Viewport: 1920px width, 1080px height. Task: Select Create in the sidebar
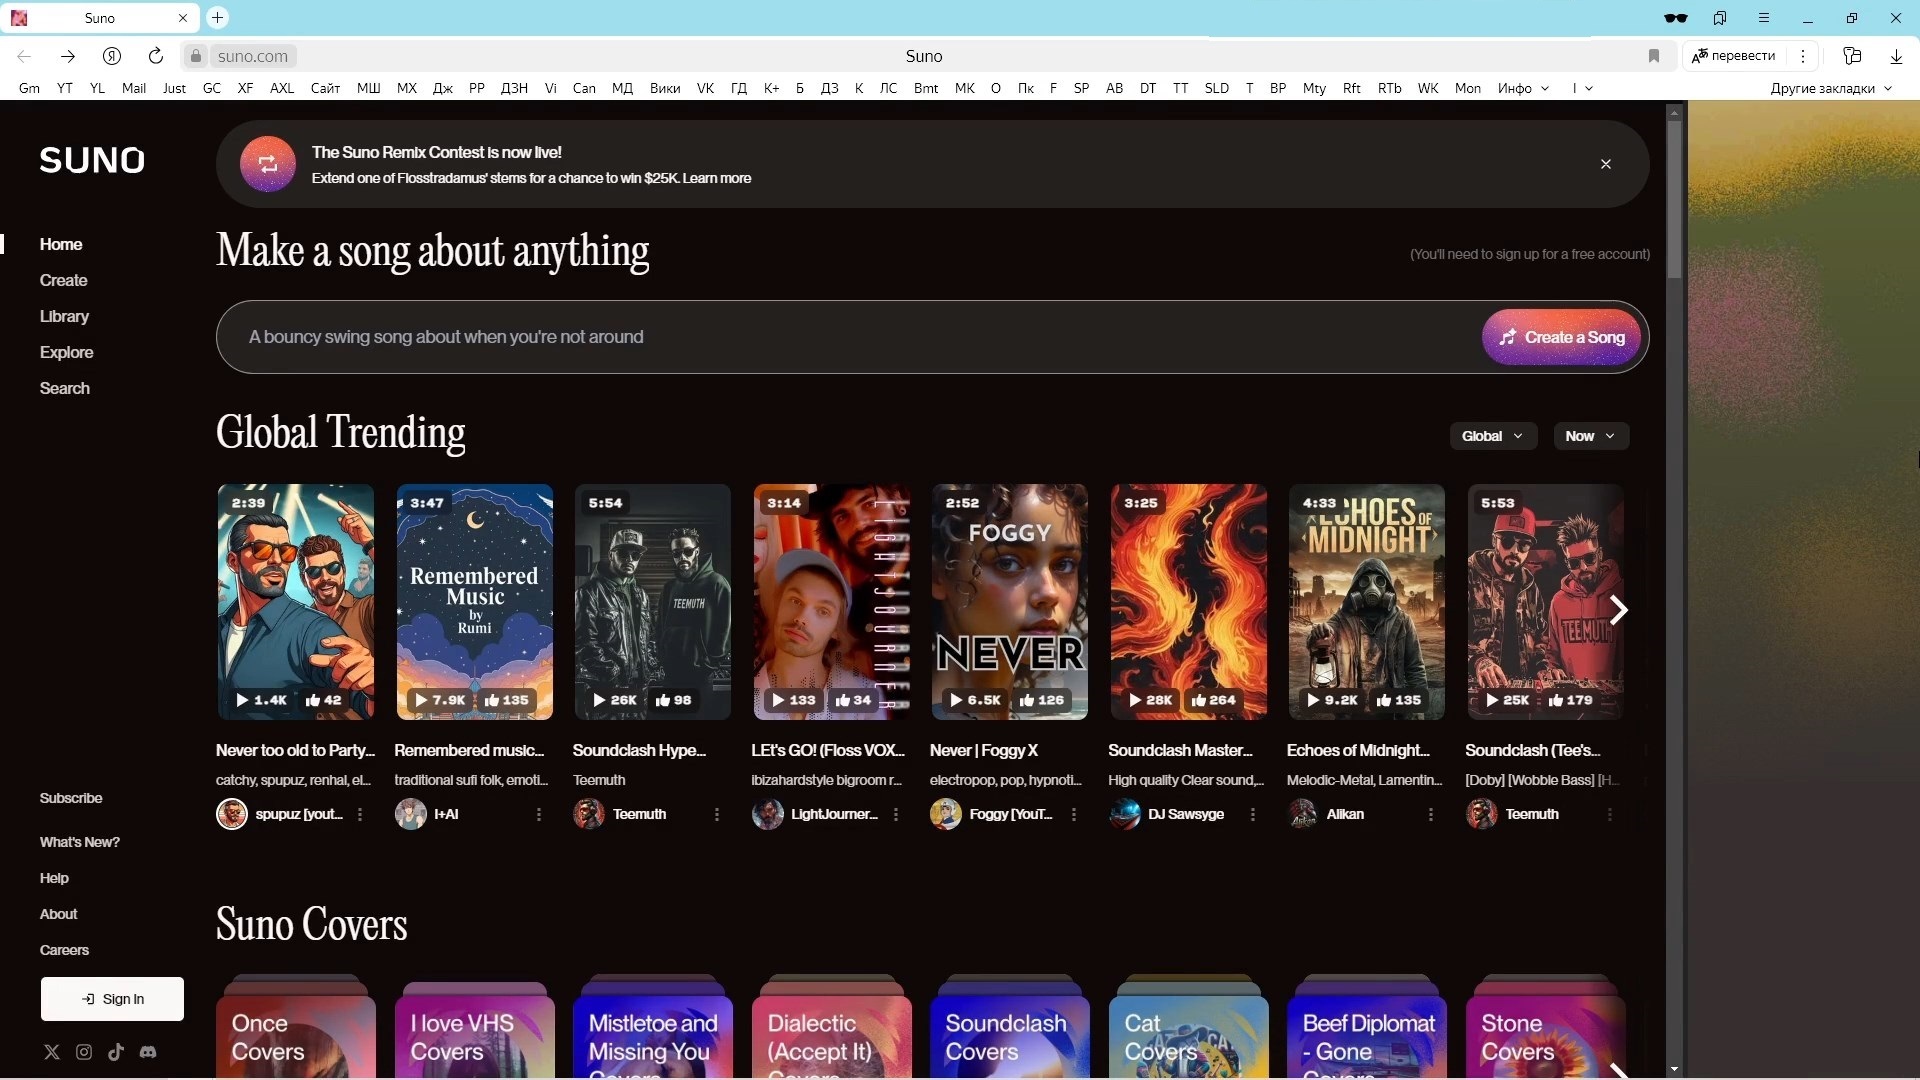tap(63, 280)
